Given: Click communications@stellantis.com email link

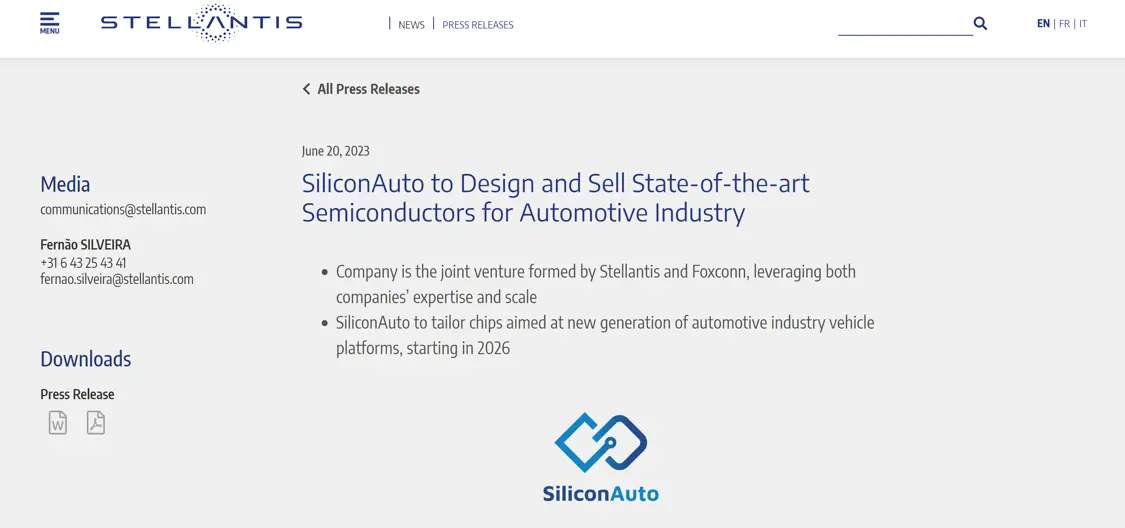Looking at the screenshot, I should click(123, 209).
